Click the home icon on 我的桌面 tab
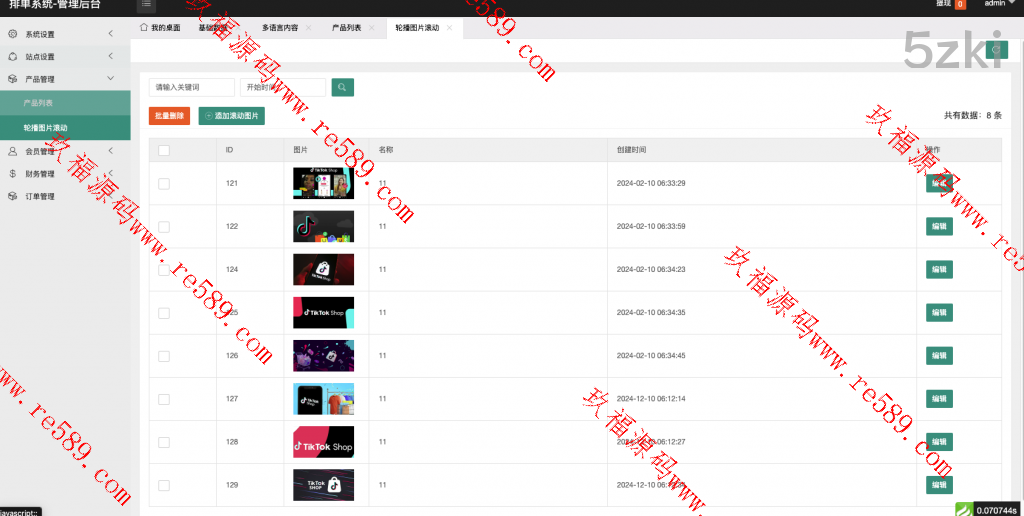The width and height of the screenshot is (1024, 516). (x=144, y=28)
